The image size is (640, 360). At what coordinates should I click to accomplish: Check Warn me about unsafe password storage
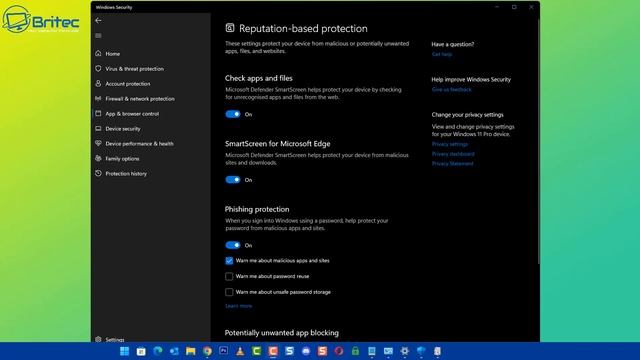[x=229, y=292]
